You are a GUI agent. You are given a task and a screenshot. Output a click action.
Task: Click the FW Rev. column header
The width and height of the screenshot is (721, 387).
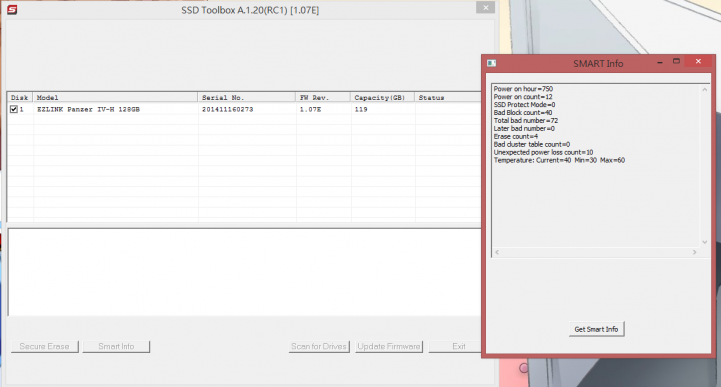pyautogui.click(x=323, y=97)
